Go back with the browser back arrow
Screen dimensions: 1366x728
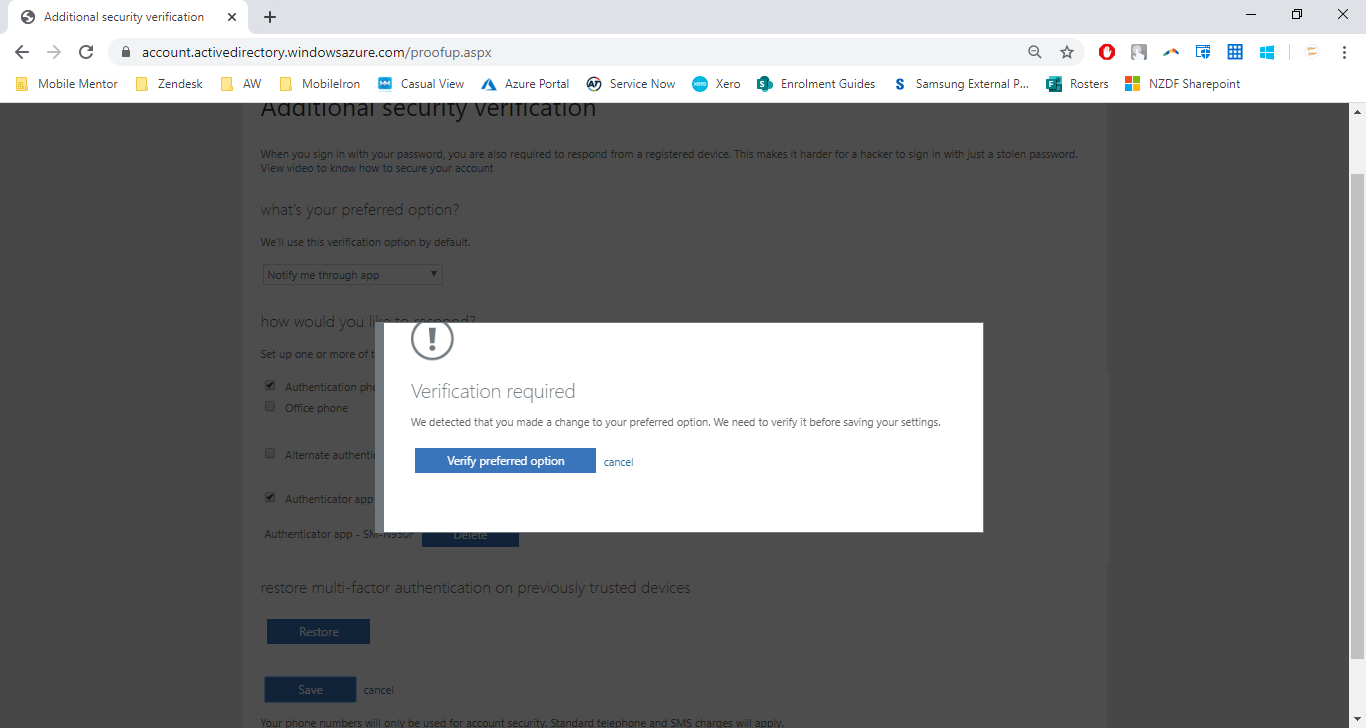22,52
